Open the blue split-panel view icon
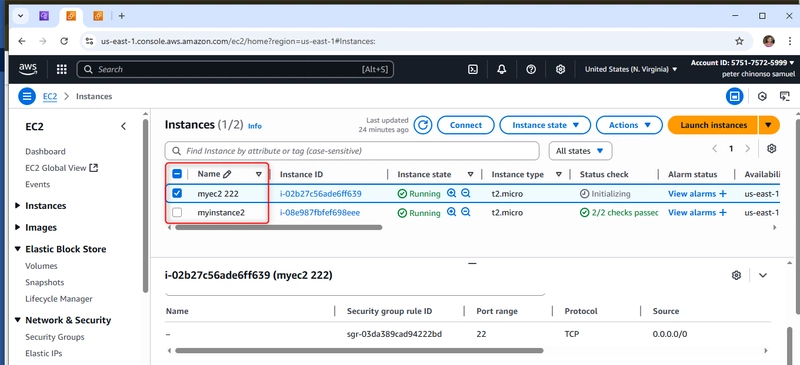Image resolution: width=800 pixels, height=365 pixels. pyautogui.click(x=734, y=96)
